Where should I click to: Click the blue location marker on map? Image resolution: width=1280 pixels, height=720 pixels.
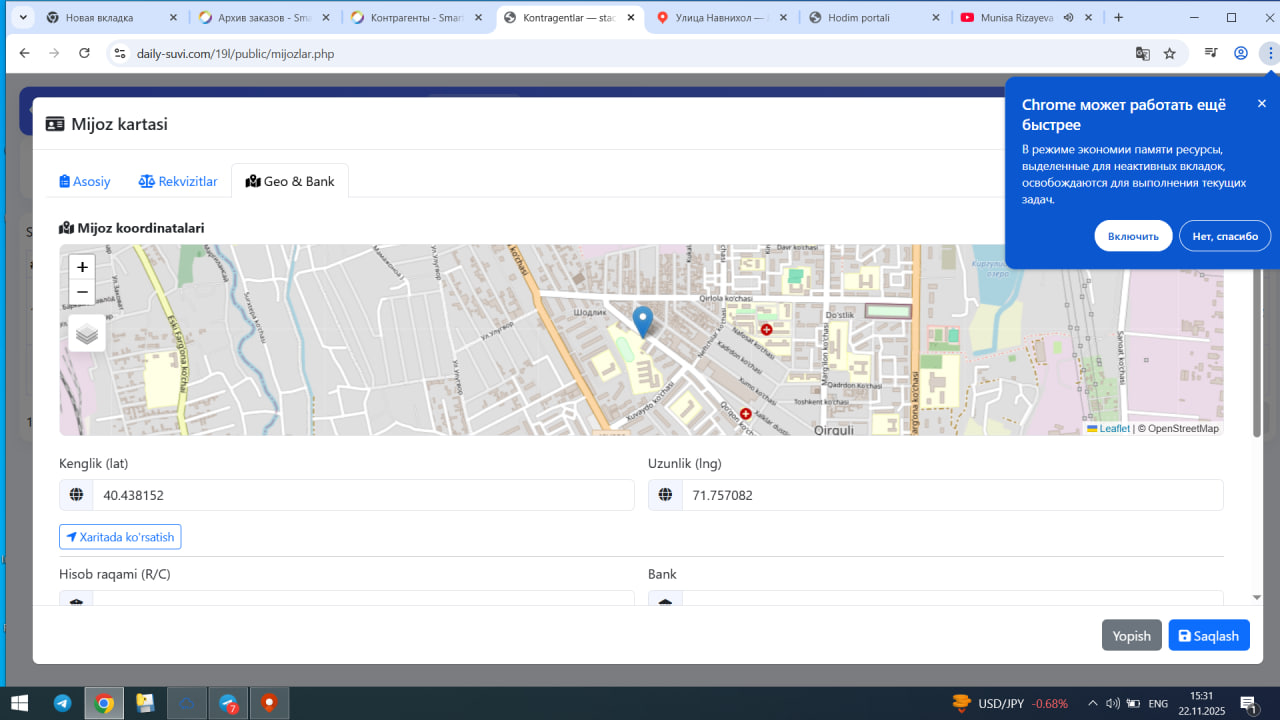[643, 322]
